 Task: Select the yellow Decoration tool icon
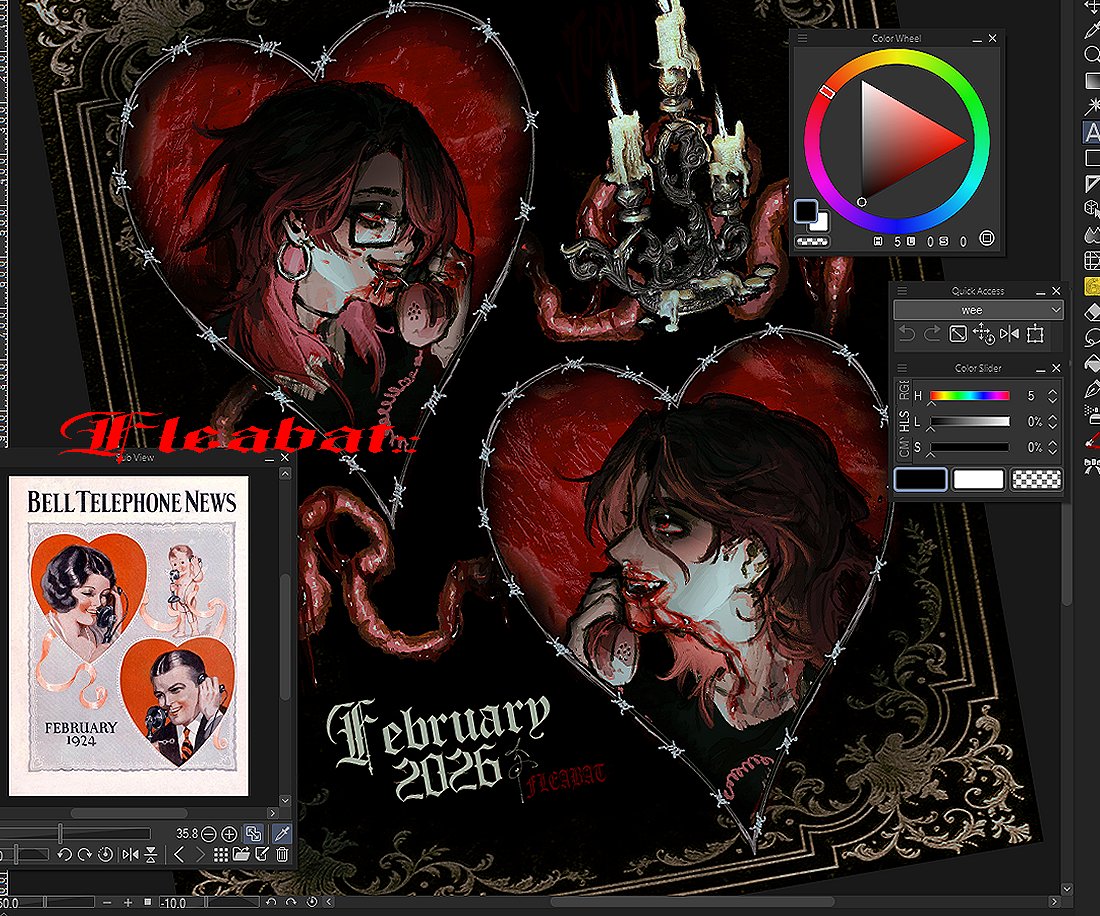(1092, 286)
